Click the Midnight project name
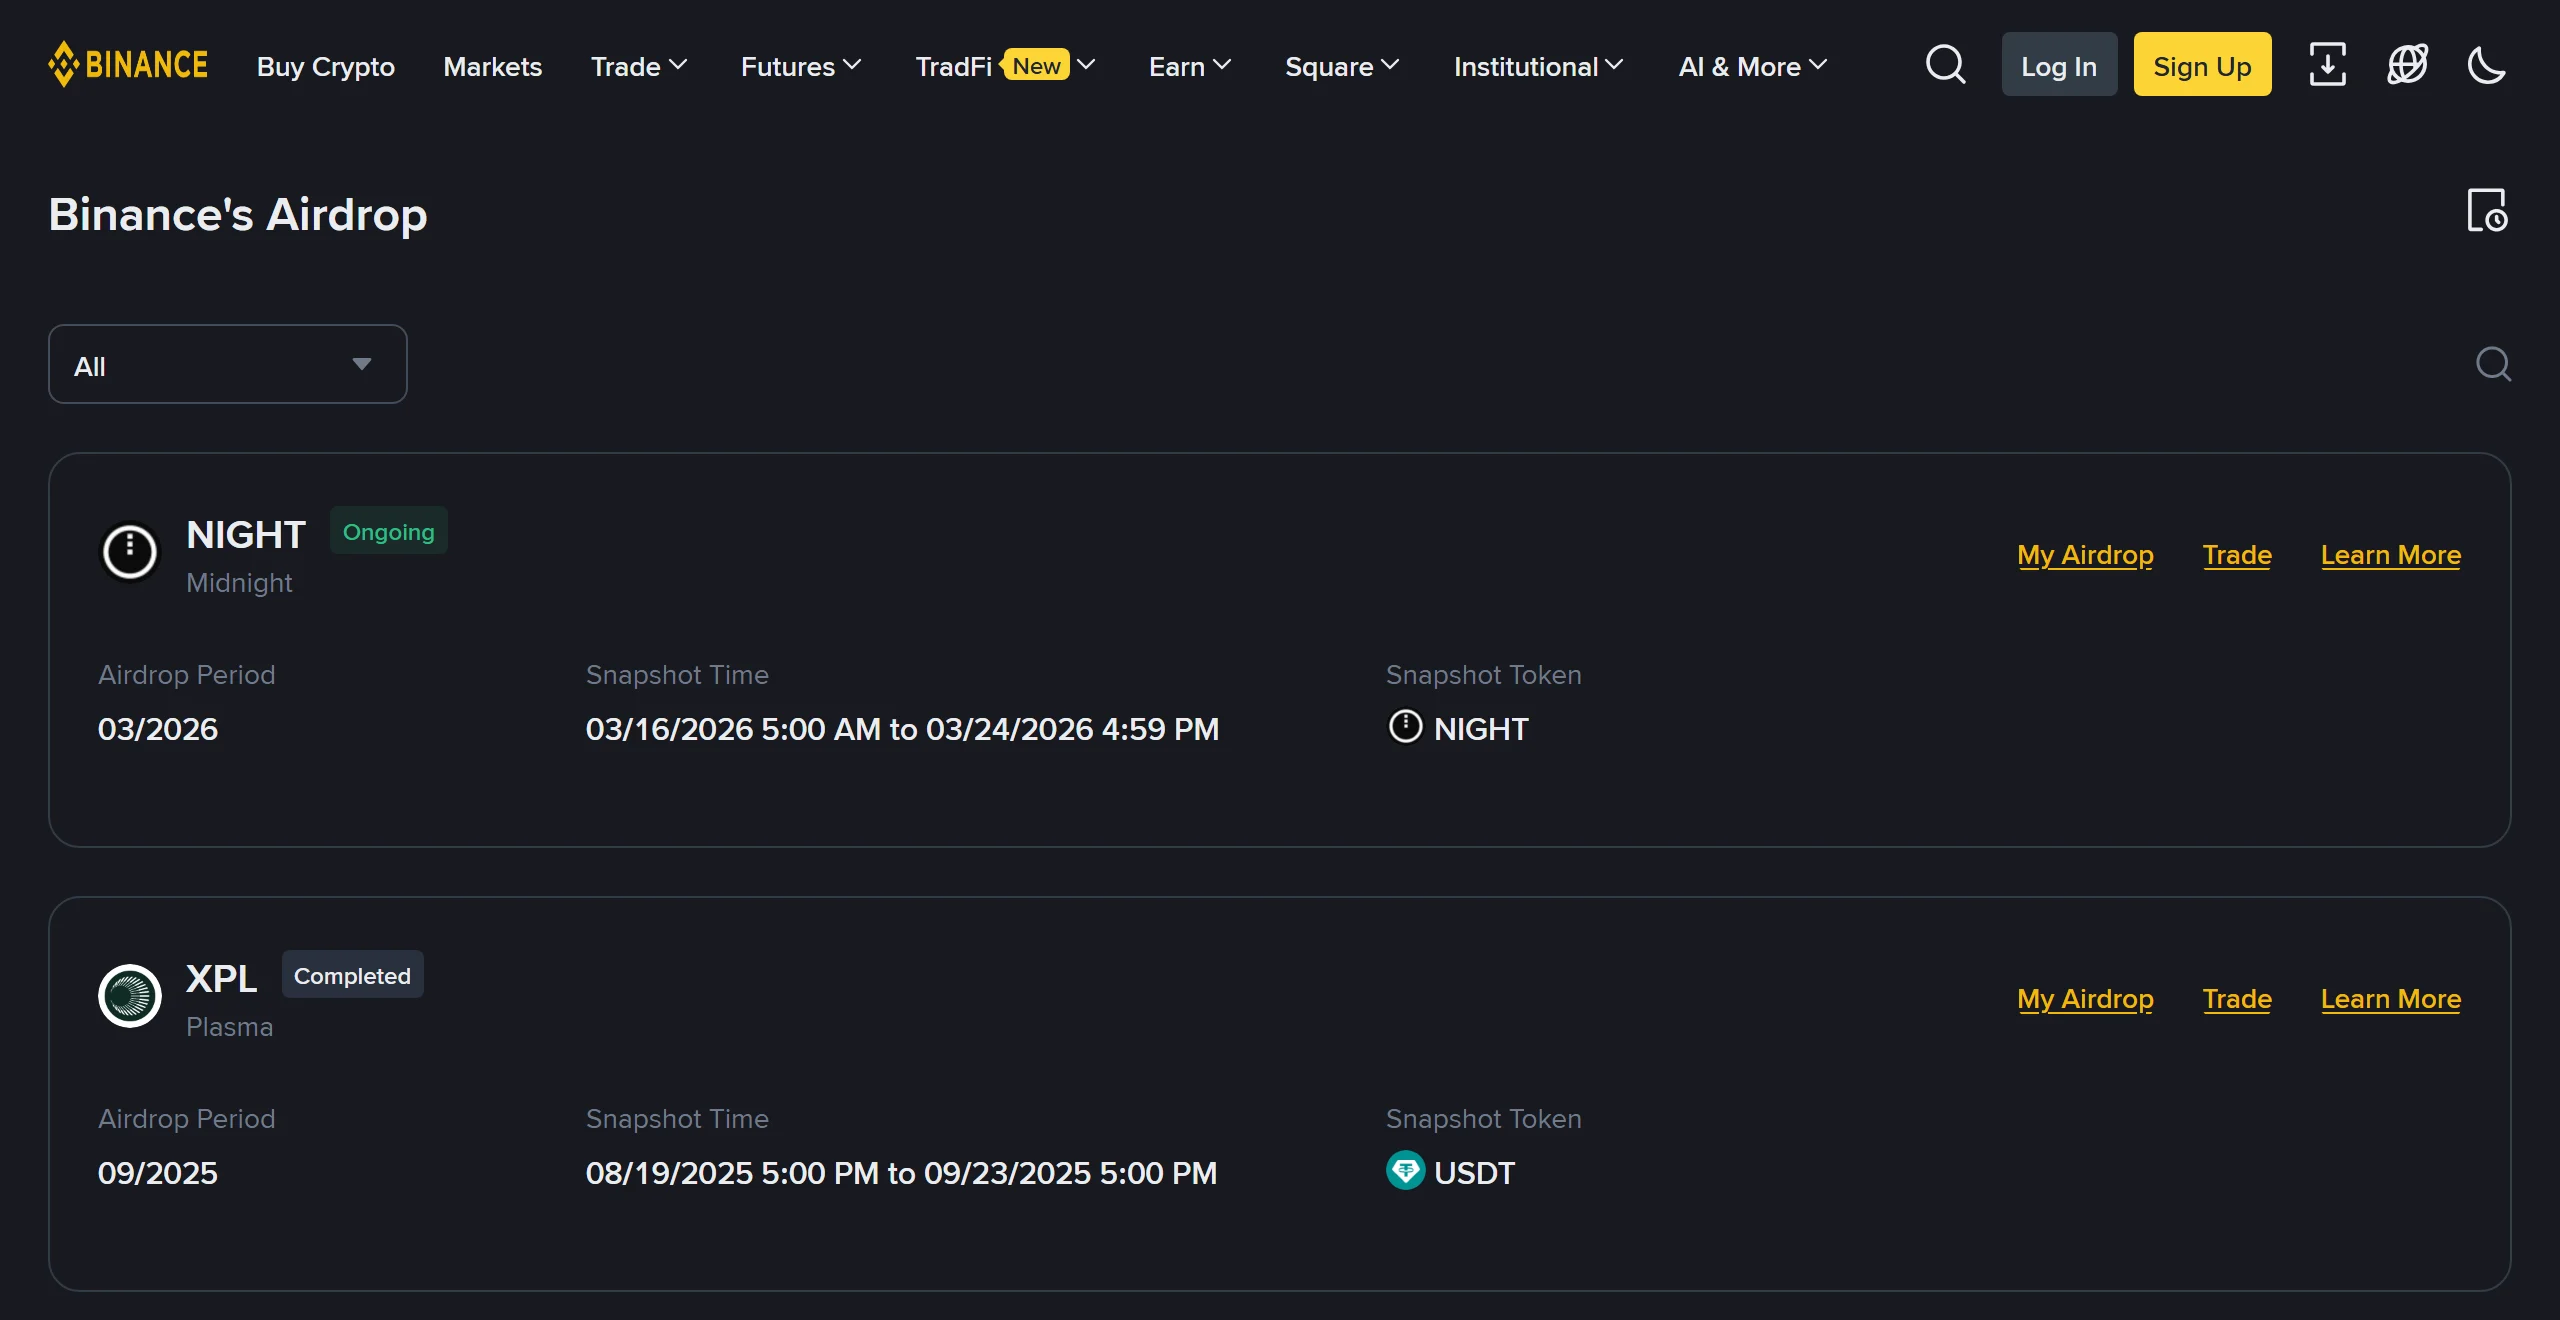Viewport: 2560px width, 1320px height. (239, 583)
